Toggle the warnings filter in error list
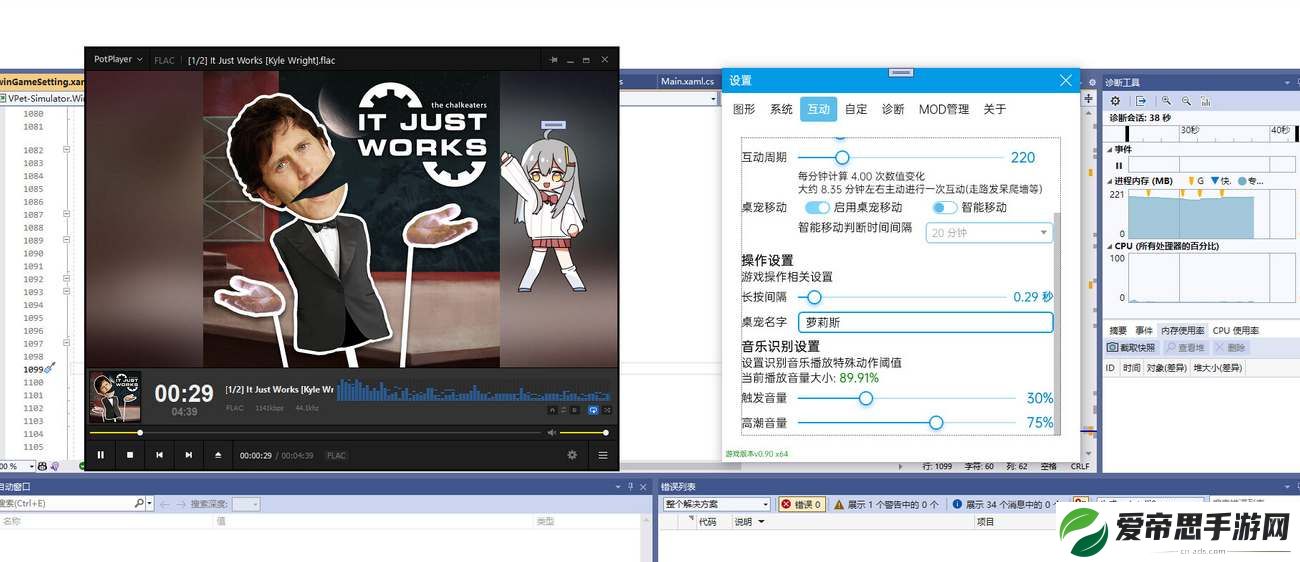Screen dimensions: 1300x562 (x=885, y=504)
